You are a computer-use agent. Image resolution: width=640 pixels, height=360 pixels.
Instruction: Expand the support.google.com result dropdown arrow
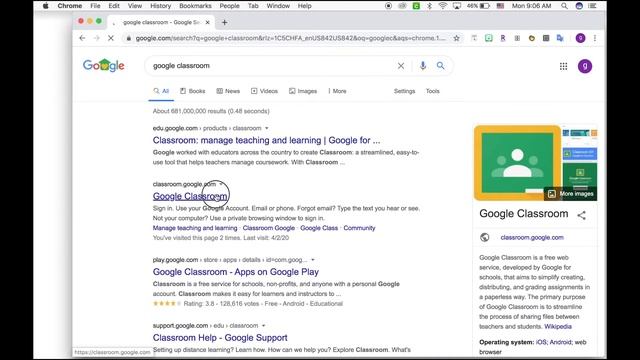pyautogui.click(x=263, y=326)
